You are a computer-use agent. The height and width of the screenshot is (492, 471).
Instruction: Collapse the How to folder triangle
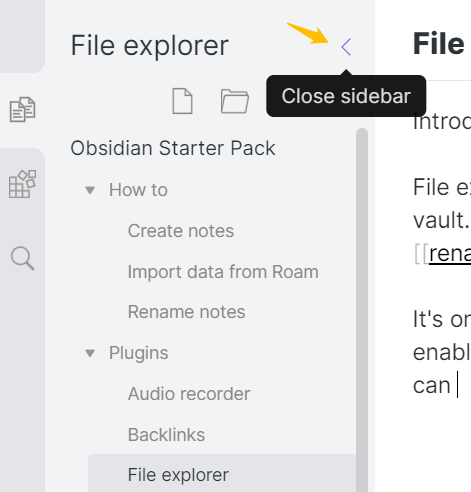(x=90, y=190)
